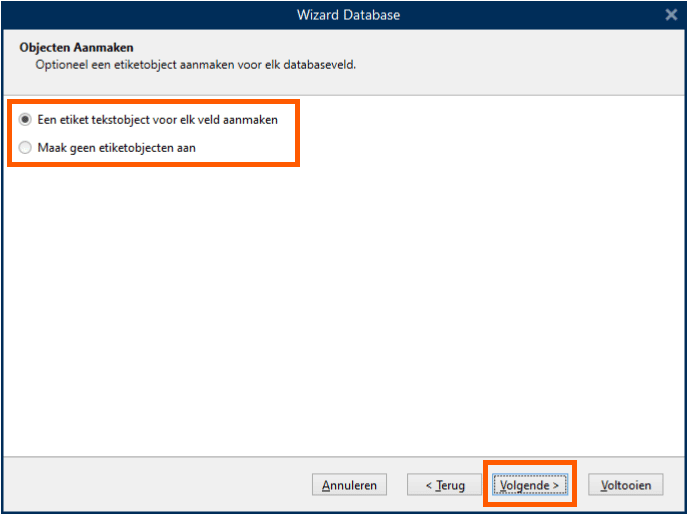688x515 pixels.
Task: Click the separator line below the header description
Action: (x=344, y=95)
